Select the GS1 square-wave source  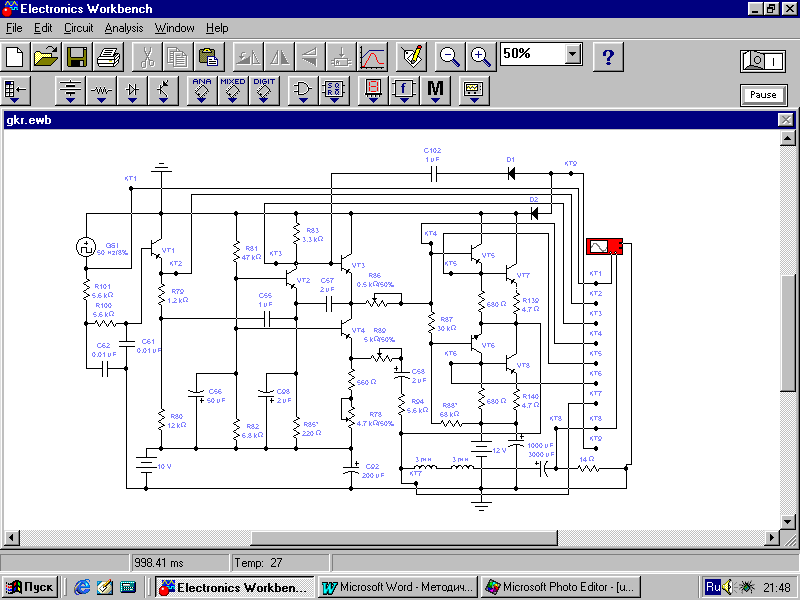pyautogui.click(x=86, y=247)
